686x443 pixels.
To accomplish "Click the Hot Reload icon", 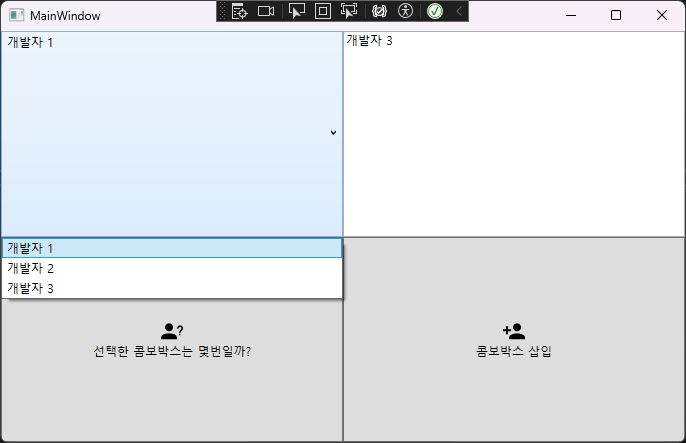I will click(379, 11).
